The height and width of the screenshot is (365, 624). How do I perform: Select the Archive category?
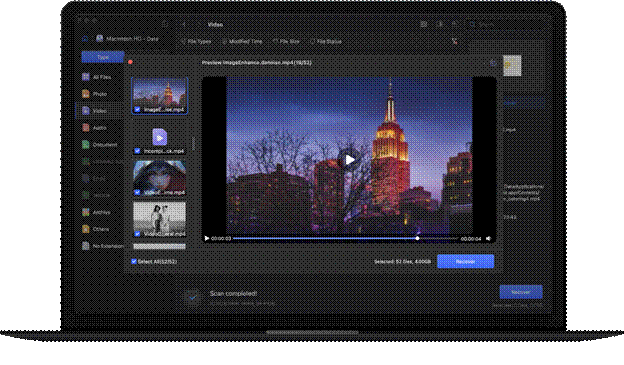coord(96,212)
